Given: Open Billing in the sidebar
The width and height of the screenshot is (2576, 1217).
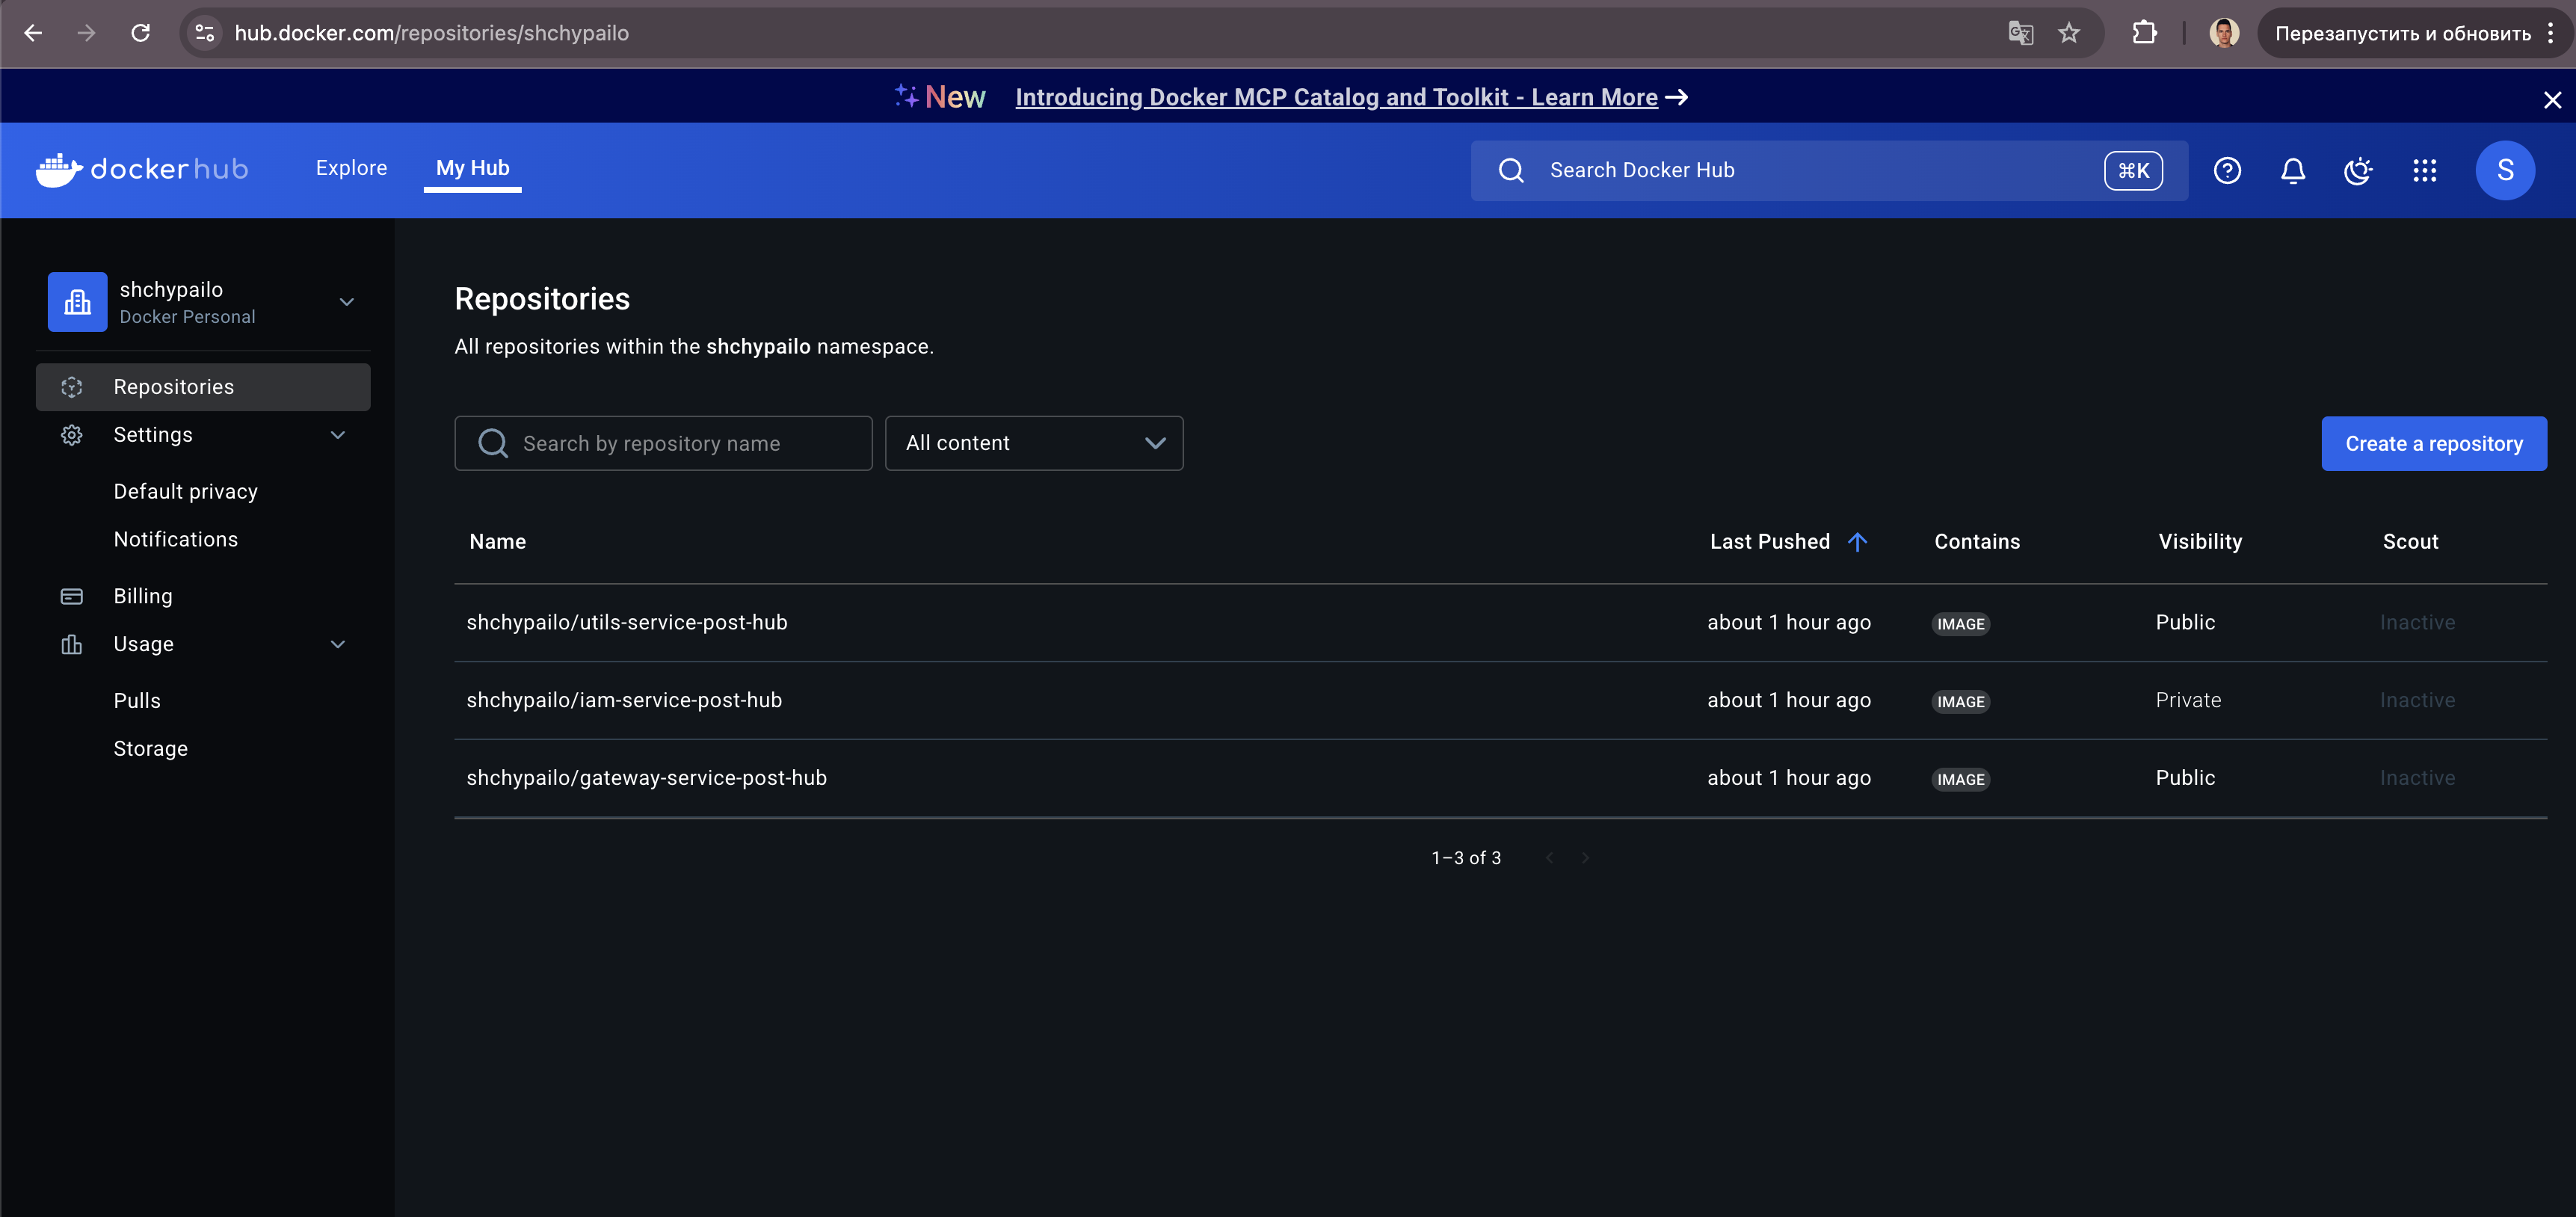Looking at the screenshot, I should (143, 596).
